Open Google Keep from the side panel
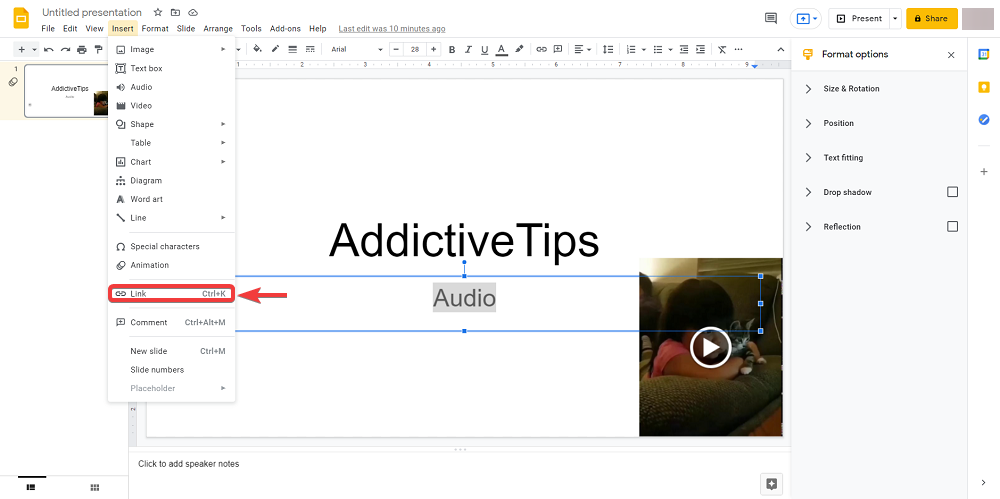The height and width of the screenshot is (499, 1000). 984,87
